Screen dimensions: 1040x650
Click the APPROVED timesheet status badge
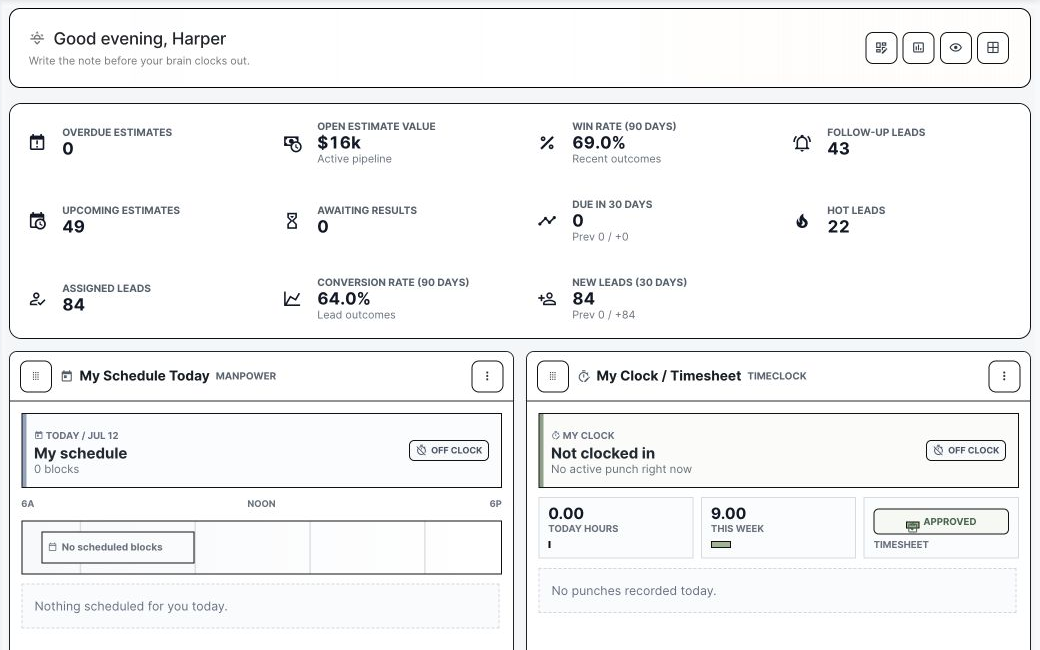click(x=941, y=521)
